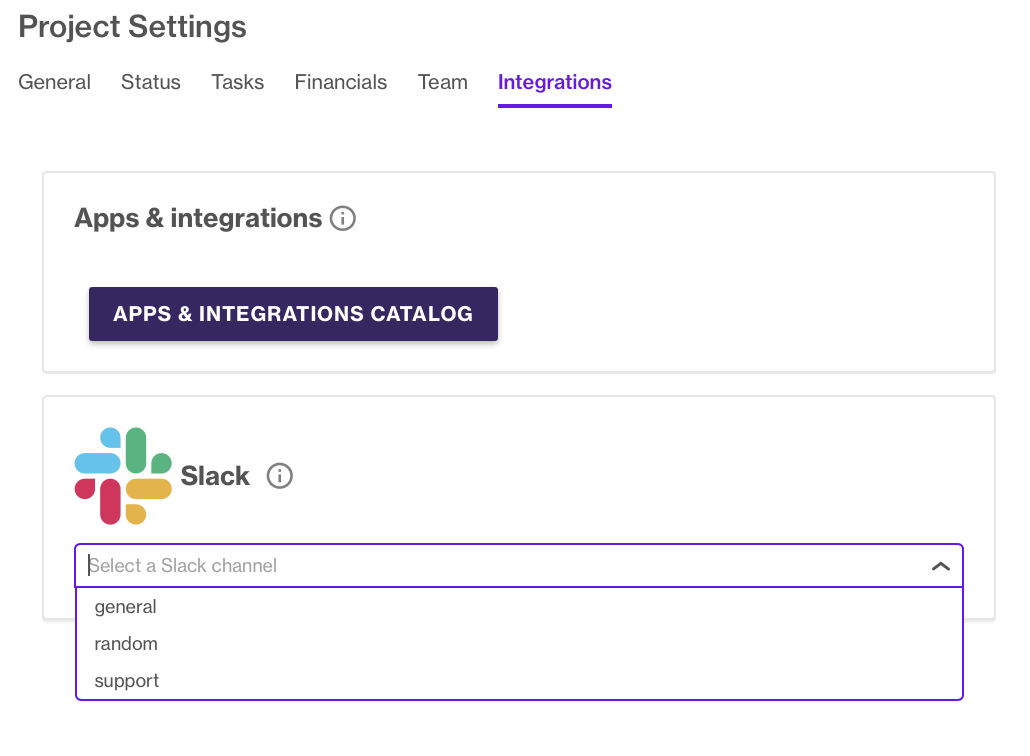Go to the Financials tab

click(340, 82)
